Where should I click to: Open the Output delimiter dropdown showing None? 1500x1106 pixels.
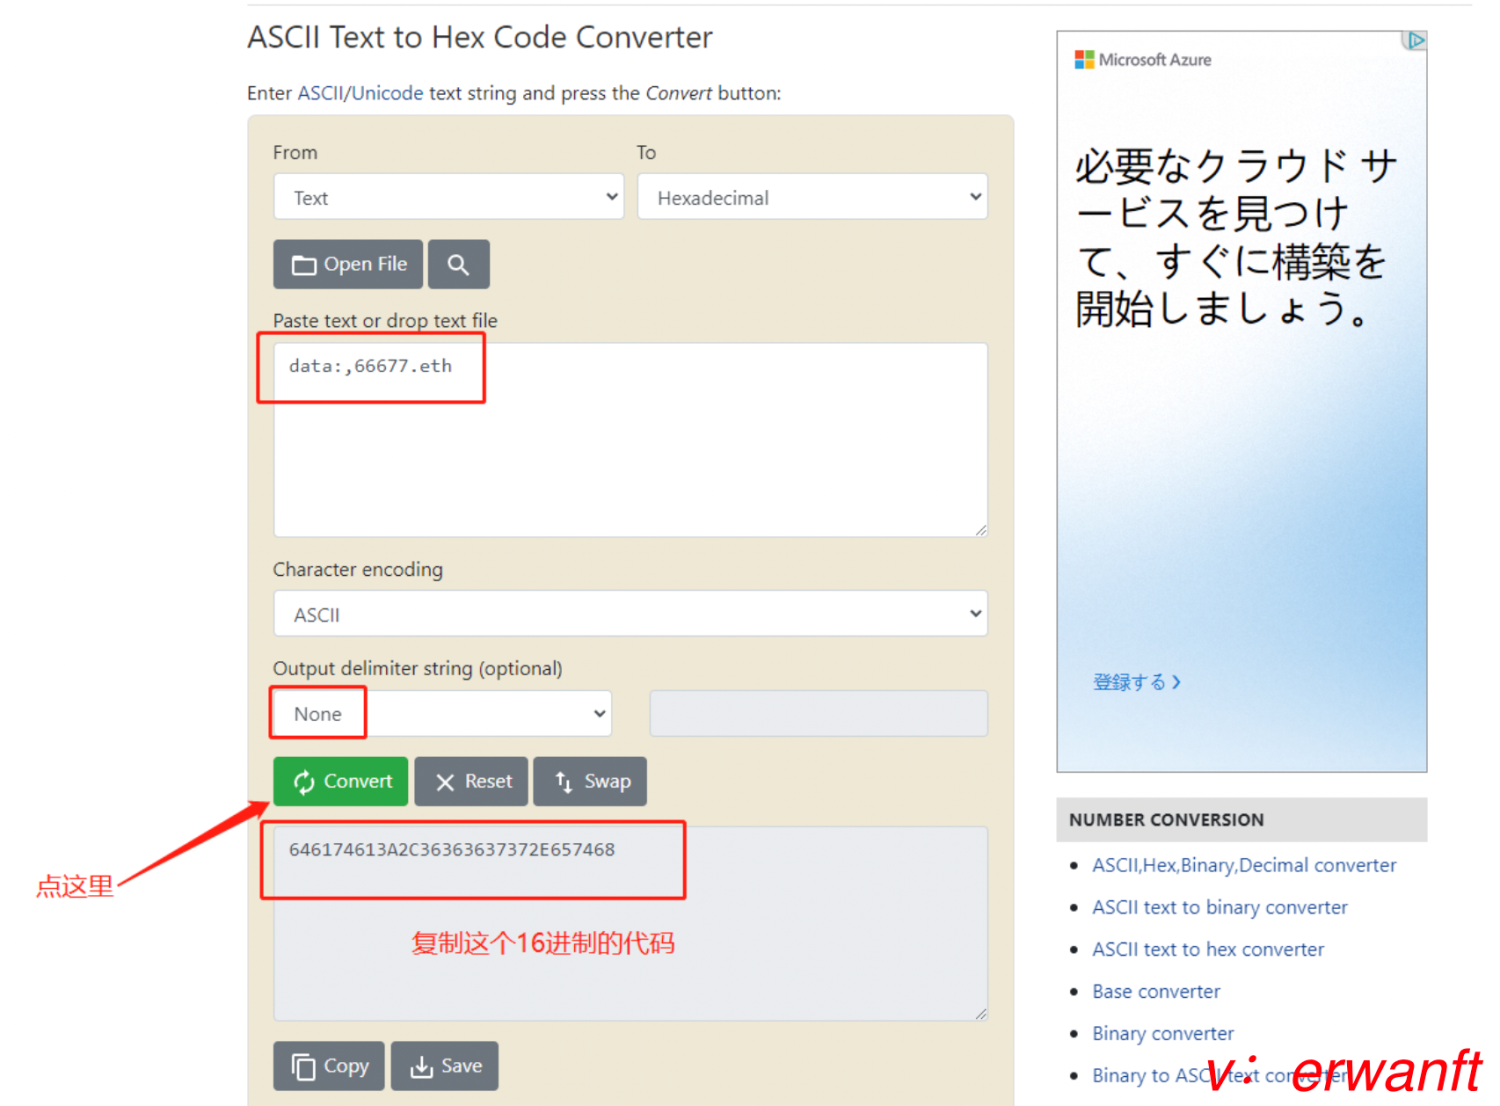coord(443,714)
